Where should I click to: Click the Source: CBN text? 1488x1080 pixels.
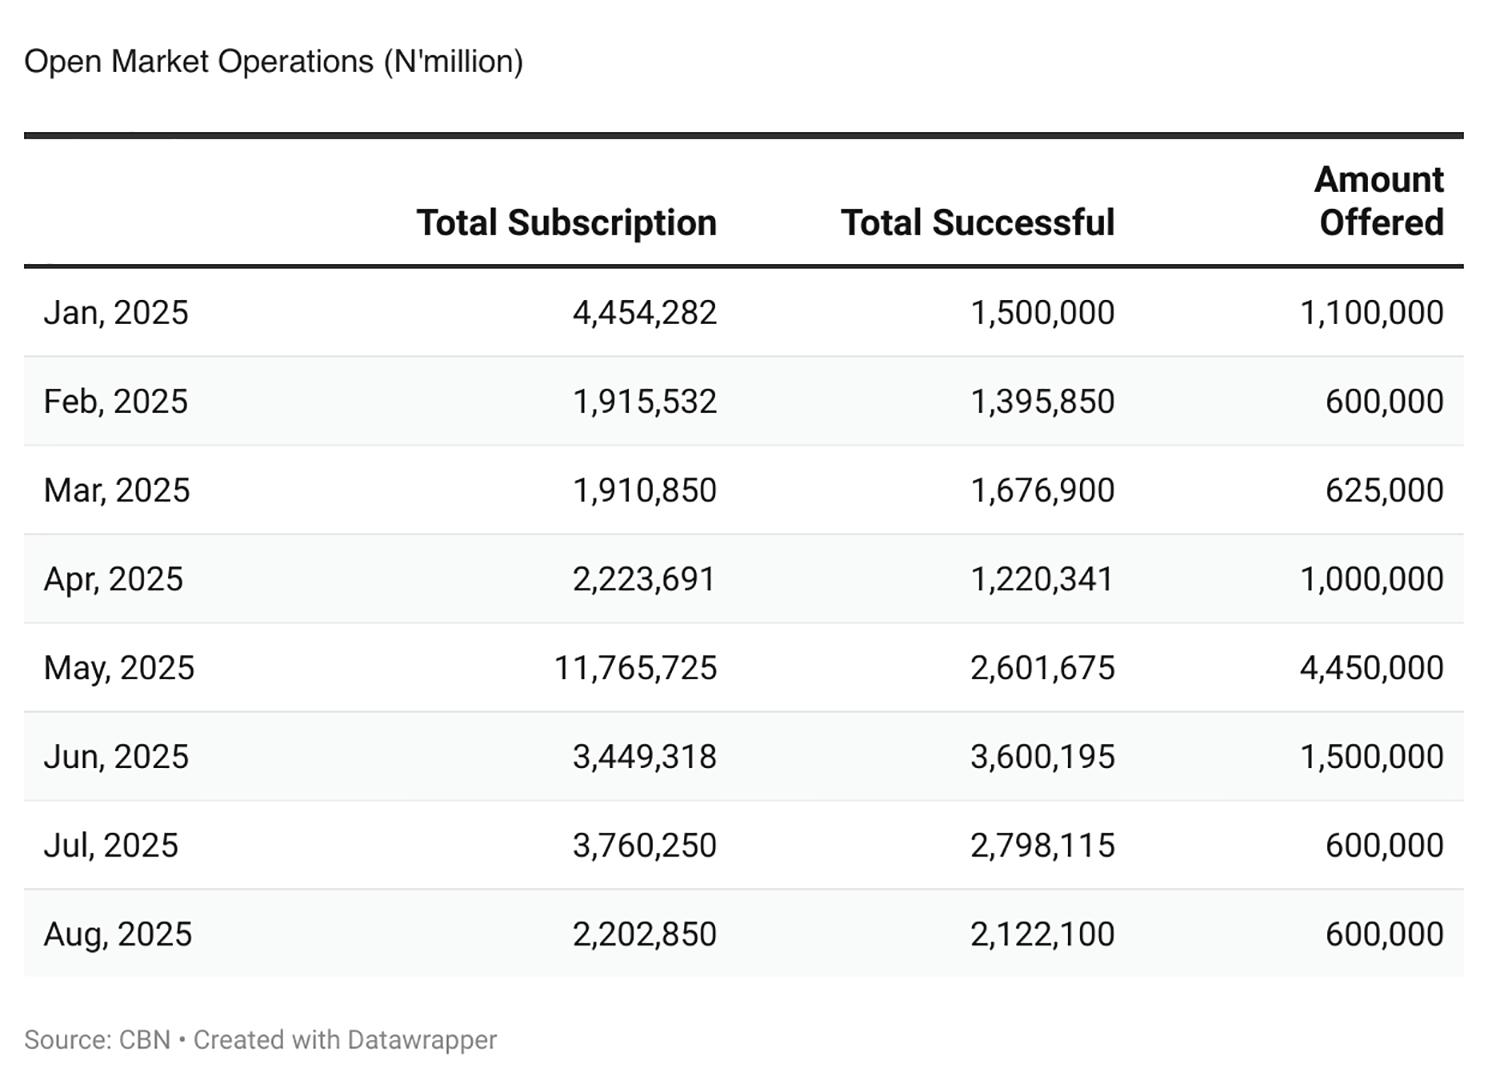[97, 1040]
